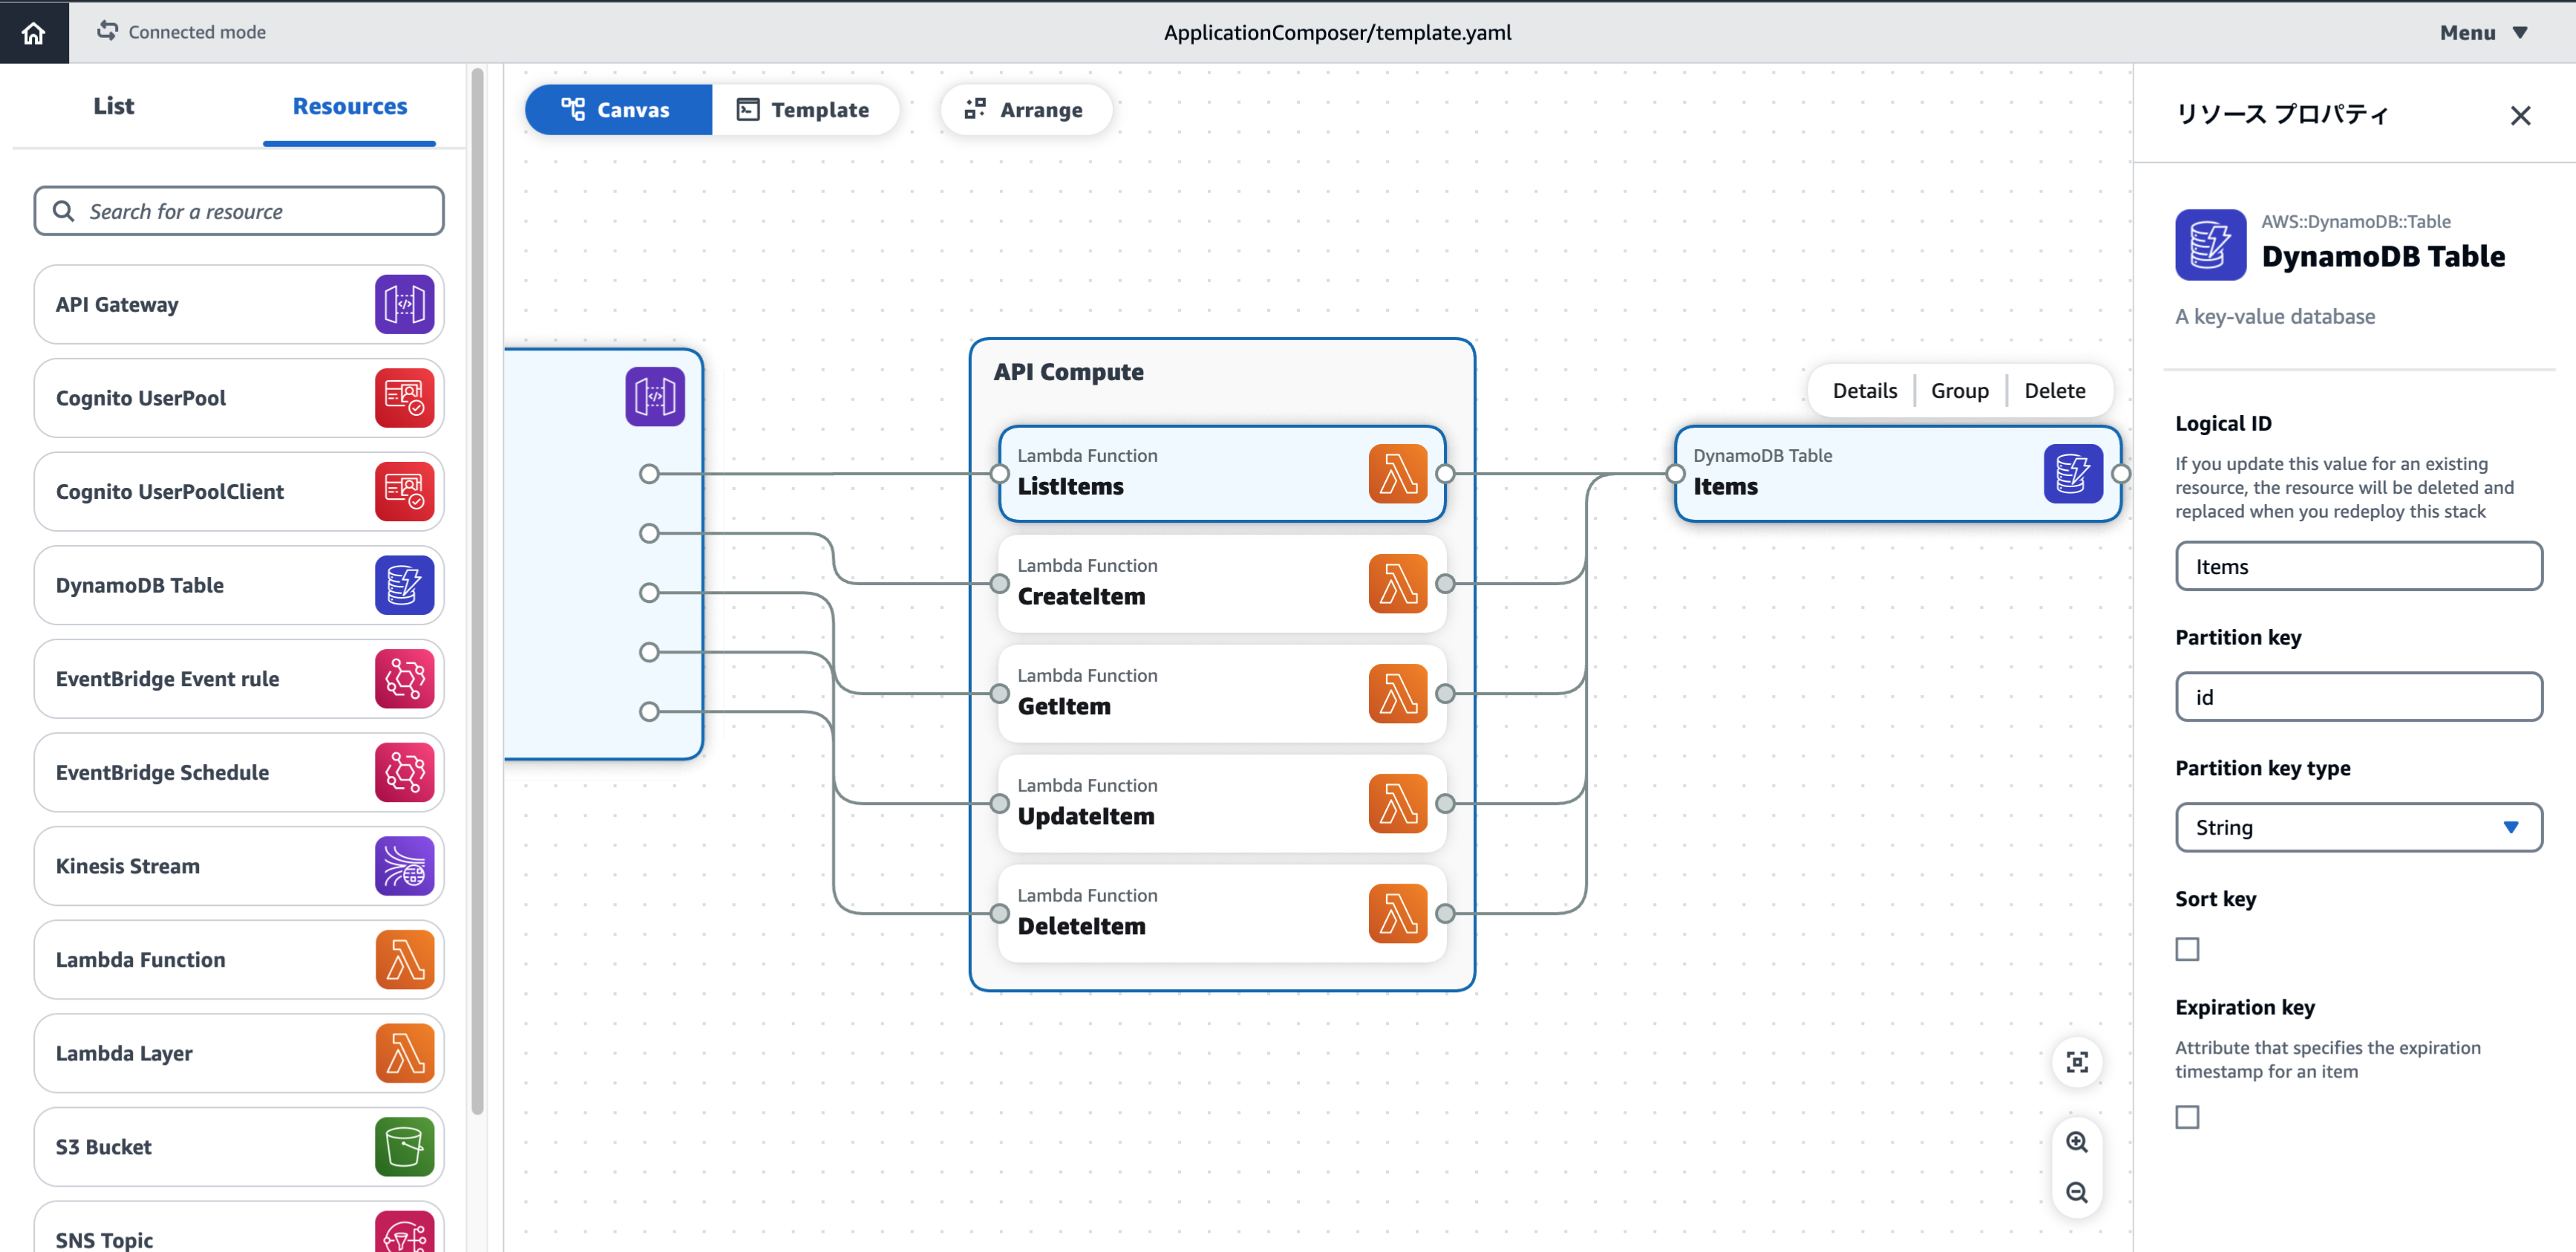Click ListItems right output port
The height and width of the screenshot is (1252, 2576).
coord(1445,474)
